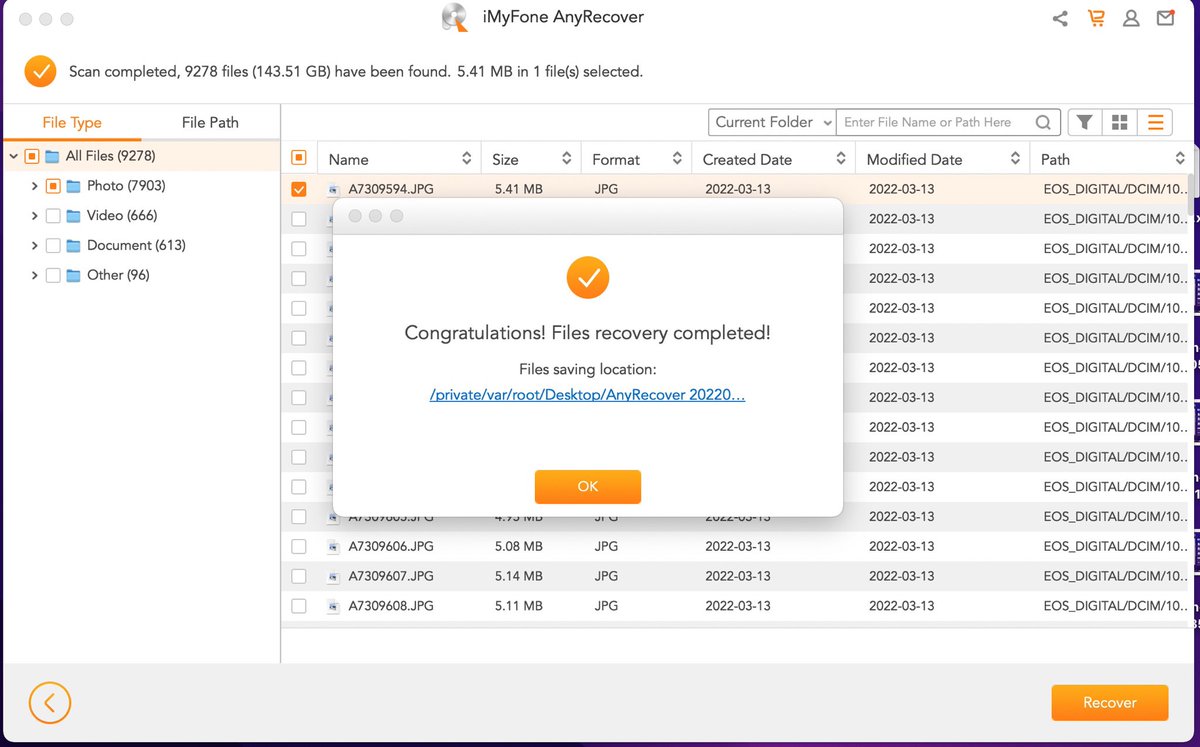This screenshot has width=1200, height=747.
Task: Expand the Other tree node
Action: click(x=34, y=275)
